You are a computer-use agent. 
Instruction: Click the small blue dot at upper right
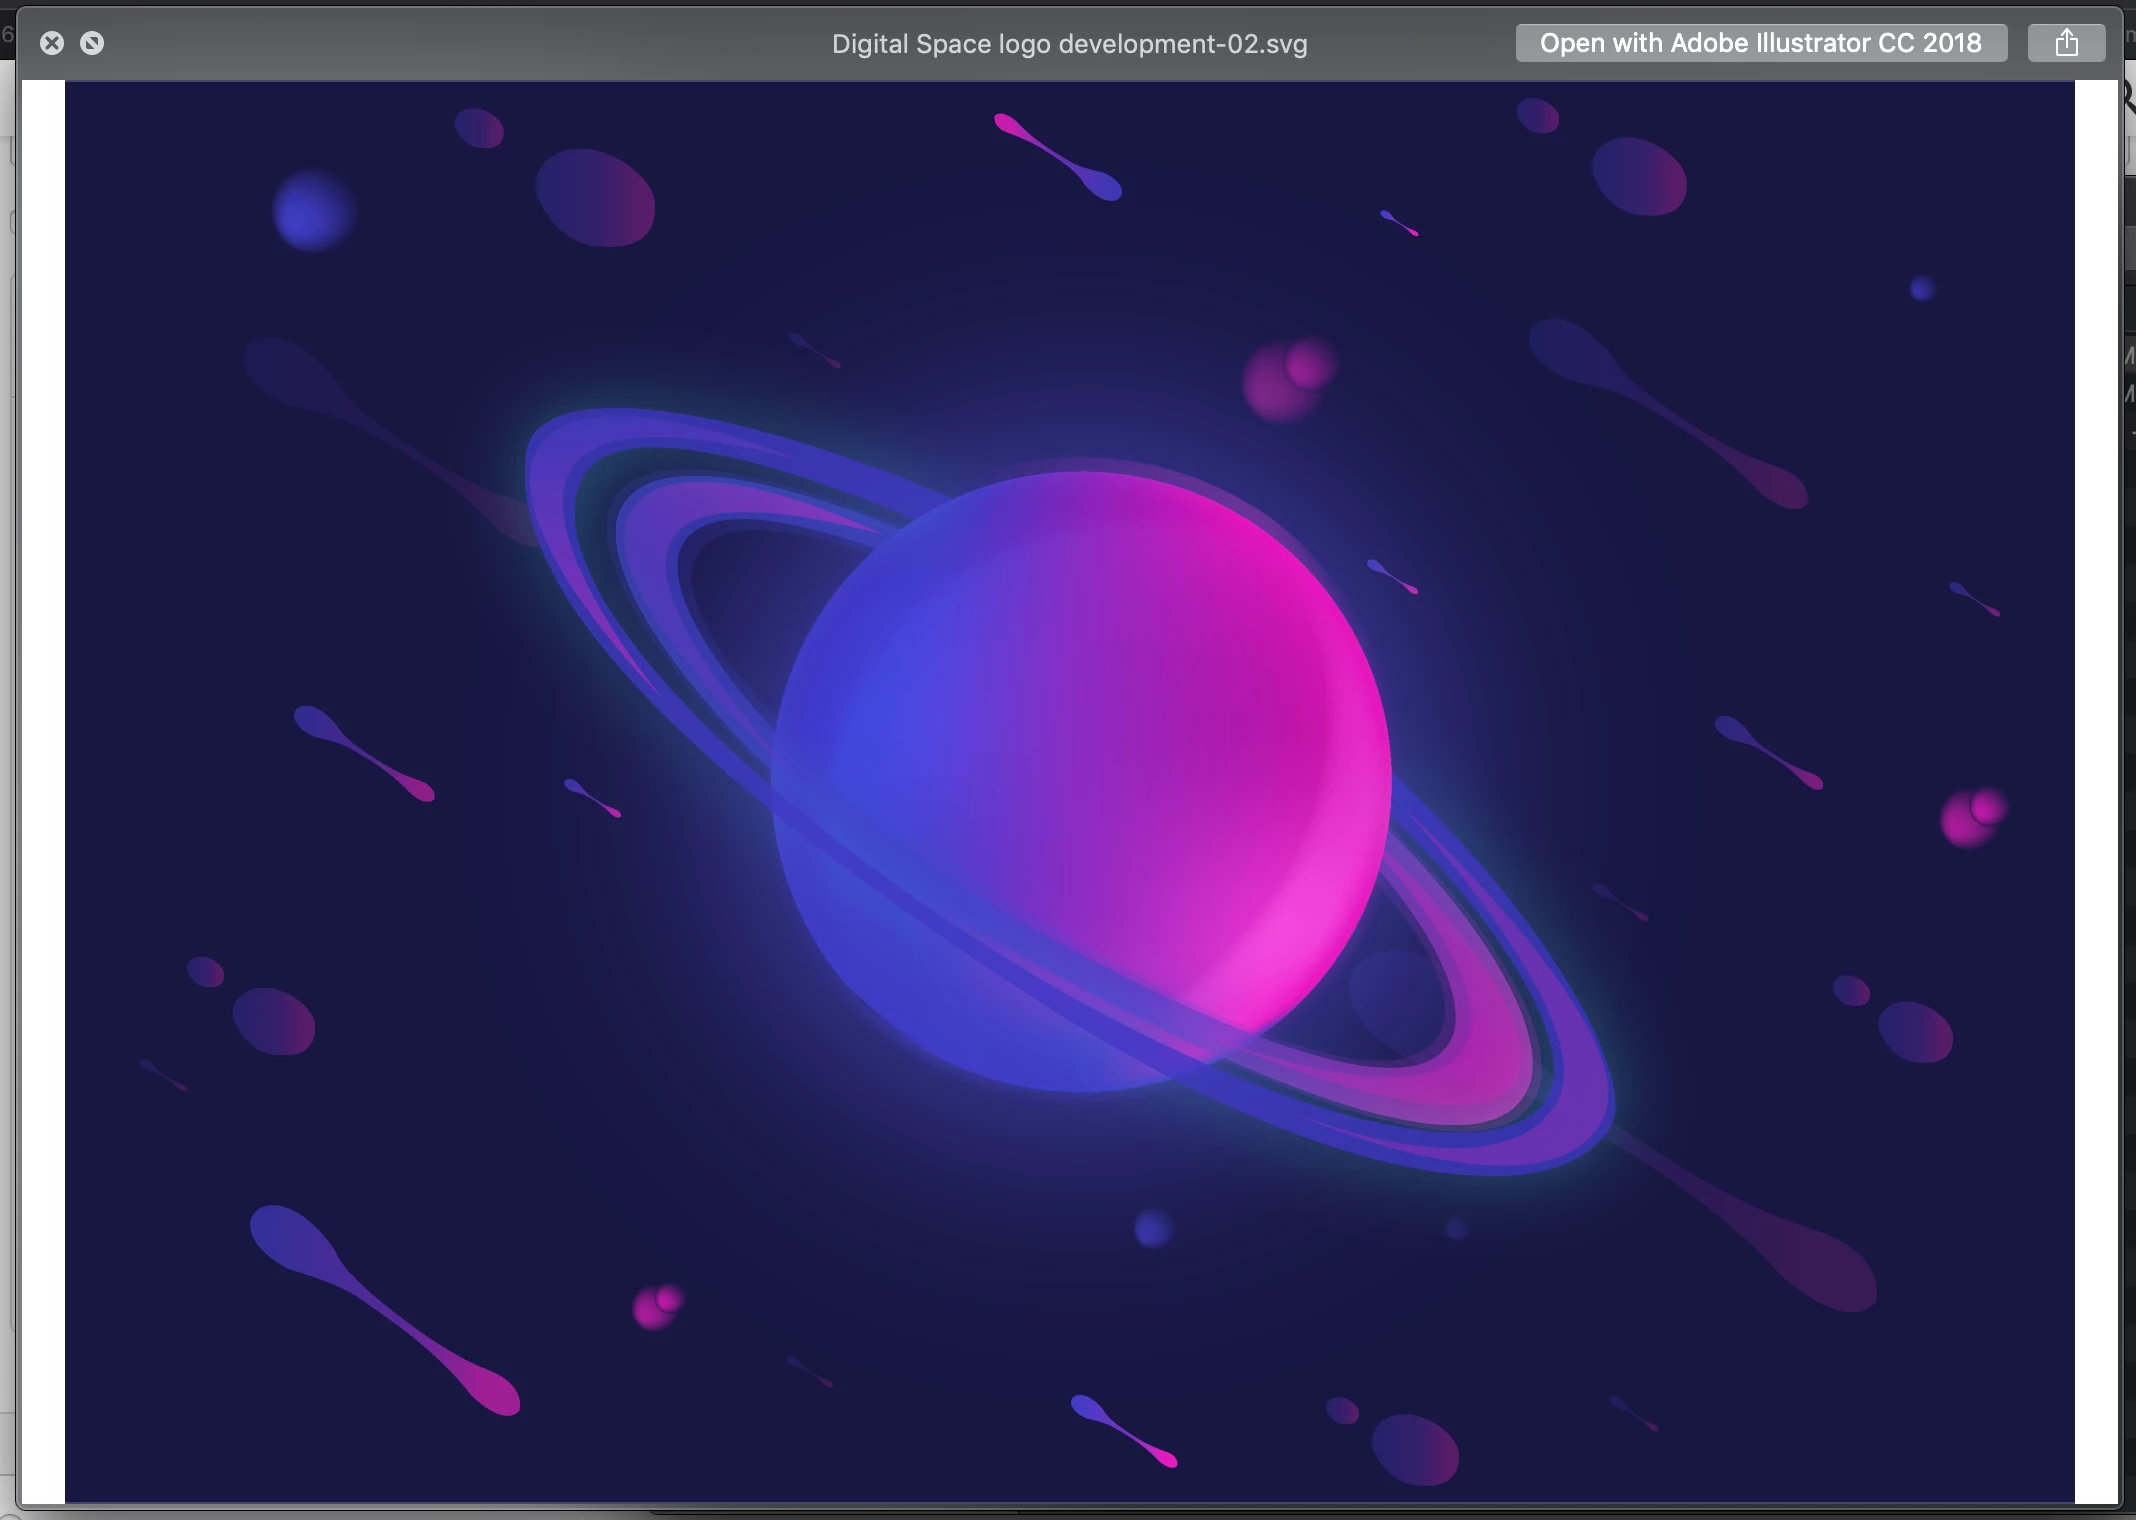1922,289
